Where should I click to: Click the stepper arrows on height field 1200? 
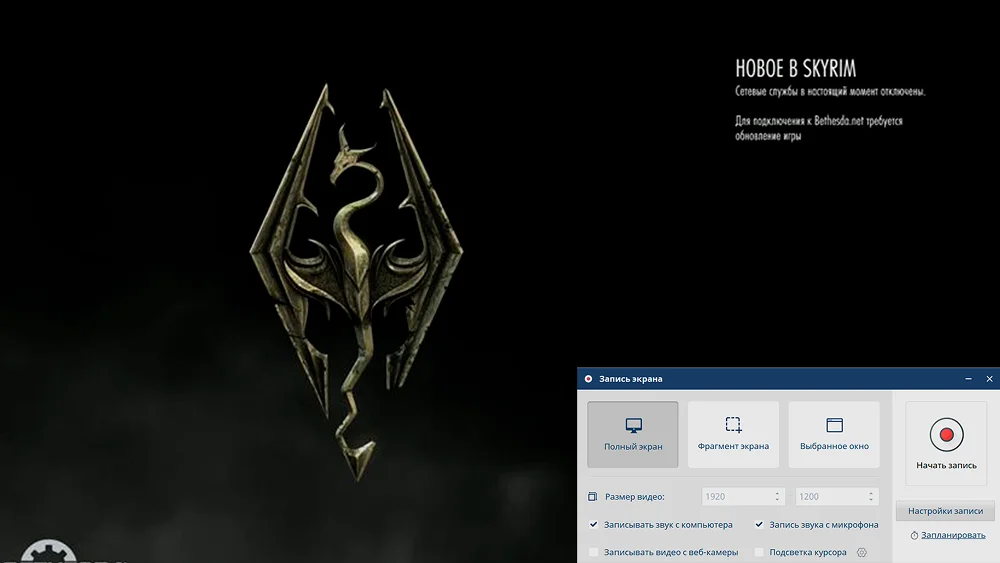[872, 497]
